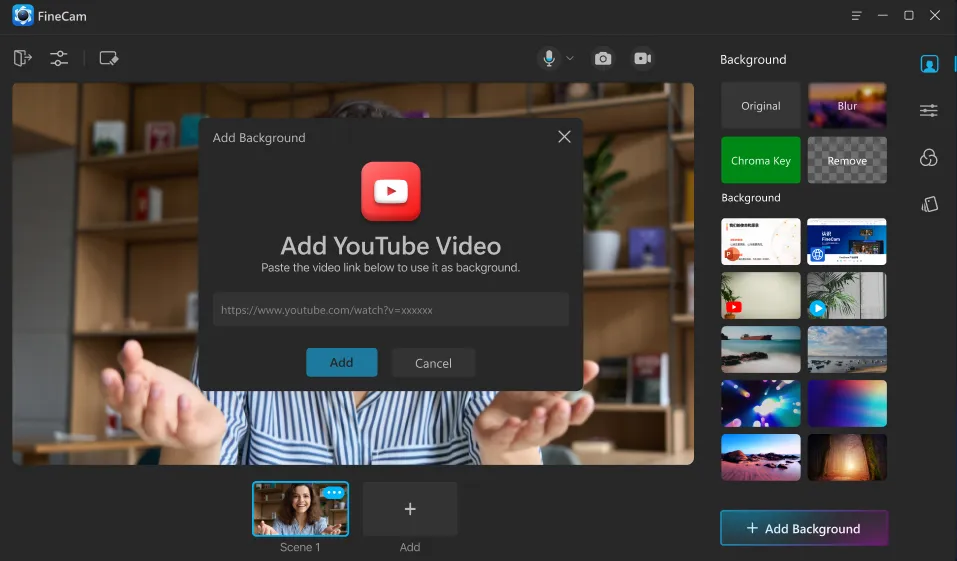Choose the blue bokeh lights background thumbnail
Screen dimensions: 957x561
click(760, 404)
